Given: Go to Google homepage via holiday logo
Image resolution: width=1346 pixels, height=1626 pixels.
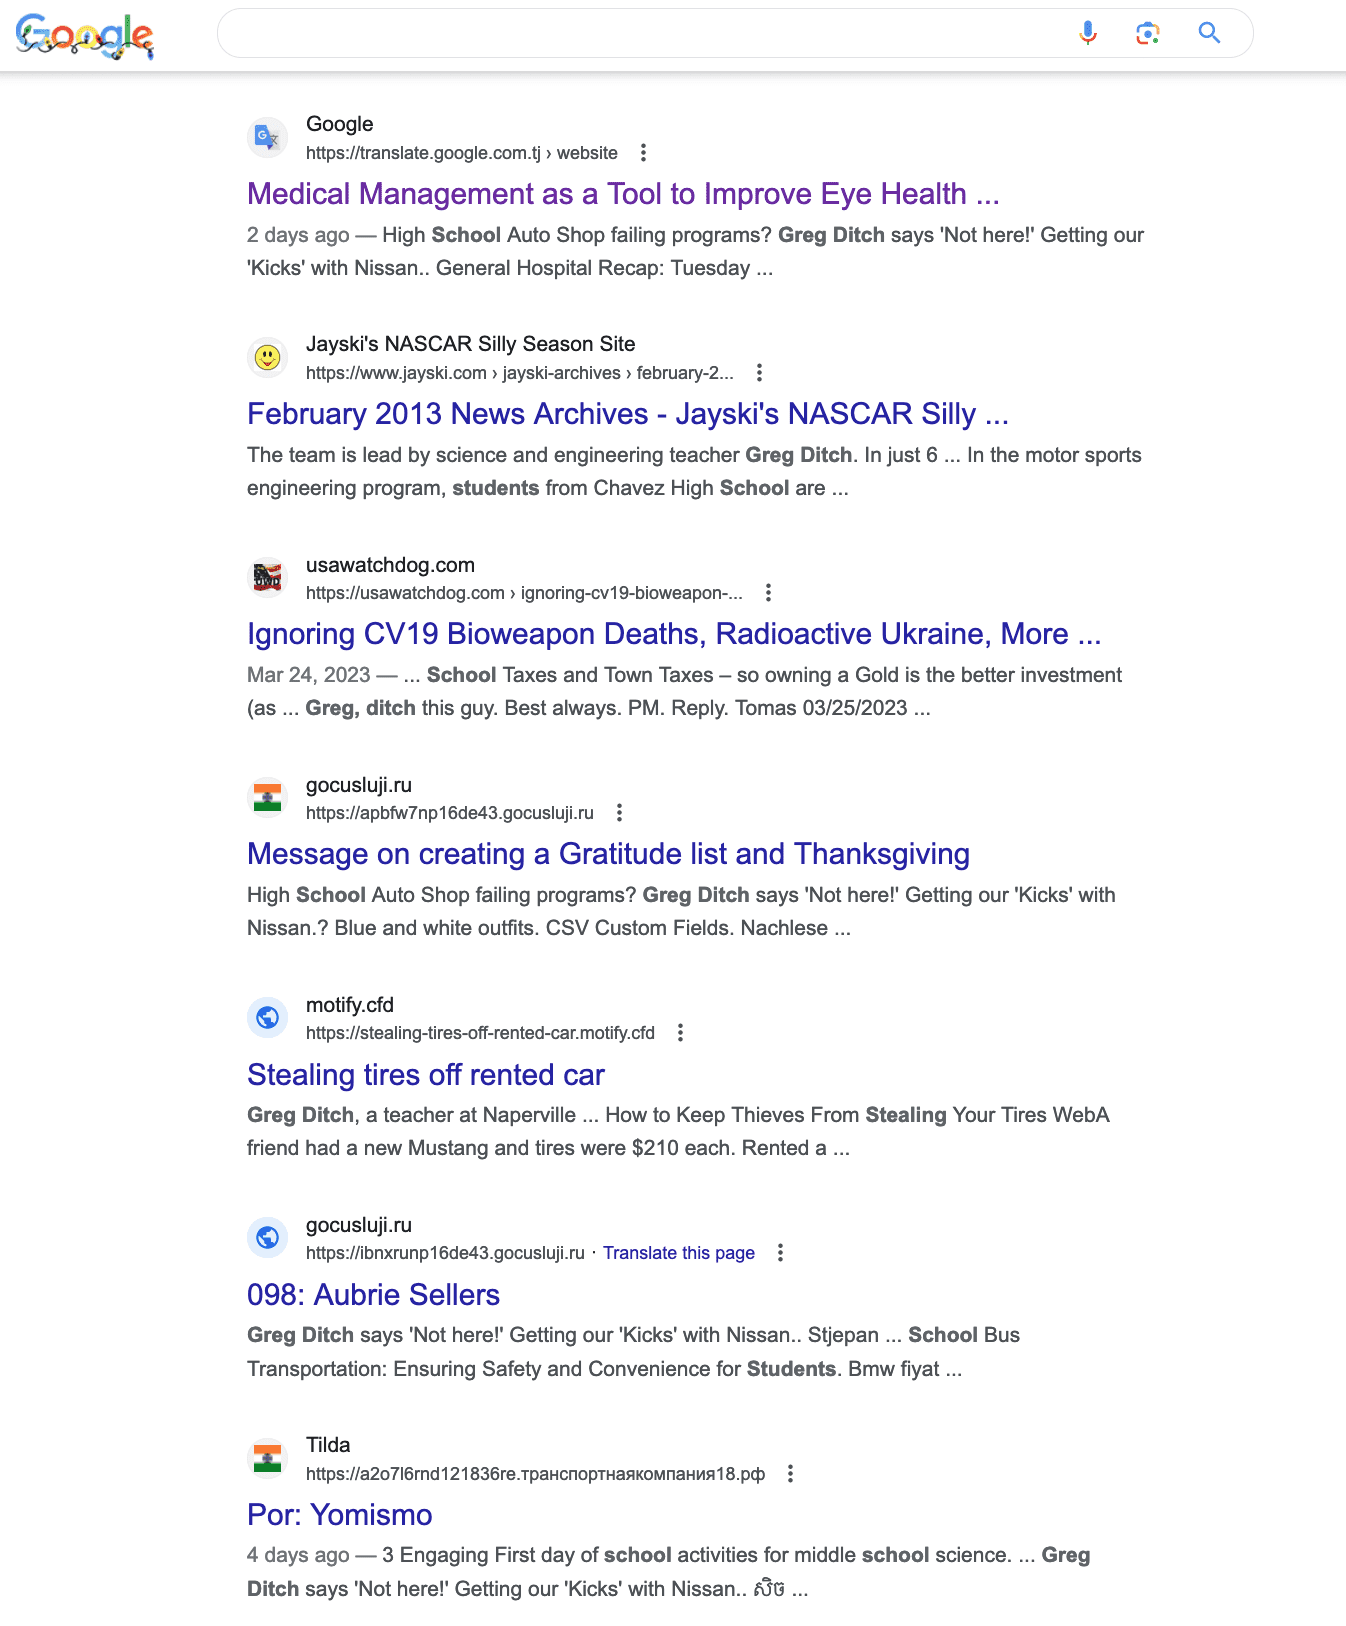Looking at the screenshot, I should 85,36.
